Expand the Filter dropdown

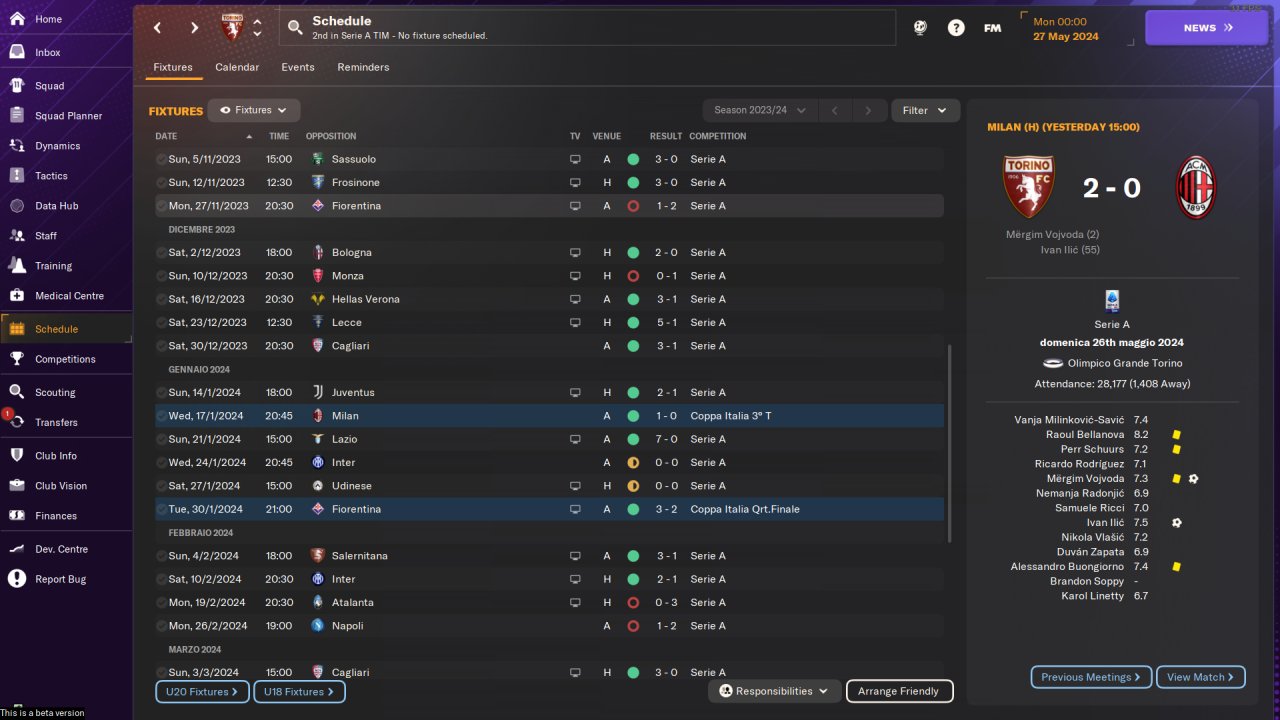(925, 110)
